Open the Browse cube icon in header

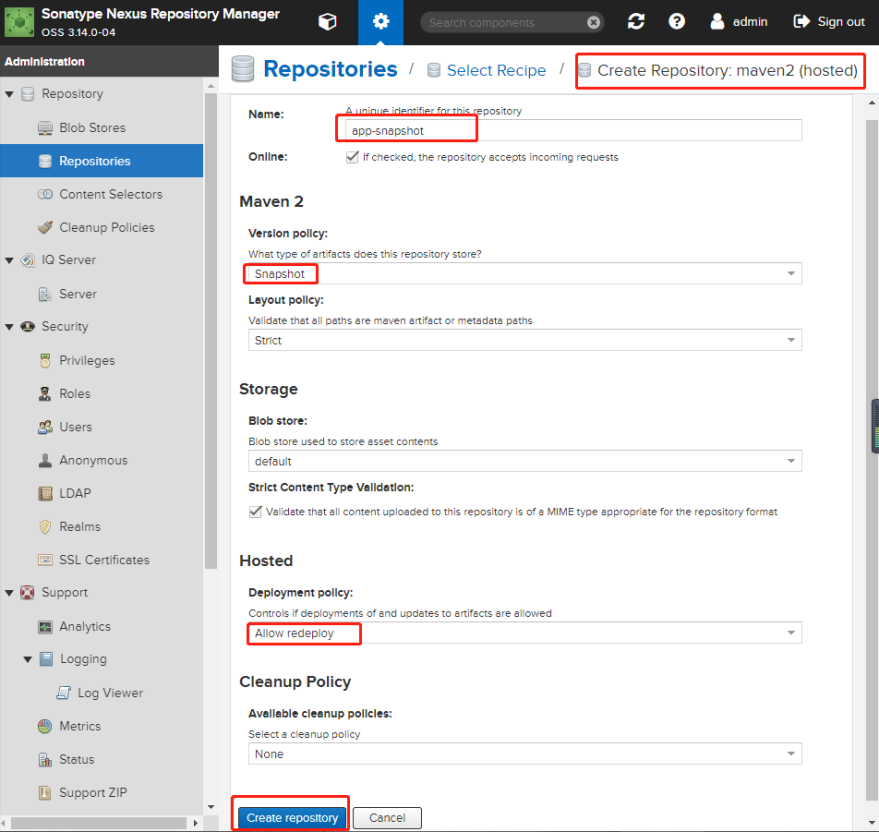[327, 22]
